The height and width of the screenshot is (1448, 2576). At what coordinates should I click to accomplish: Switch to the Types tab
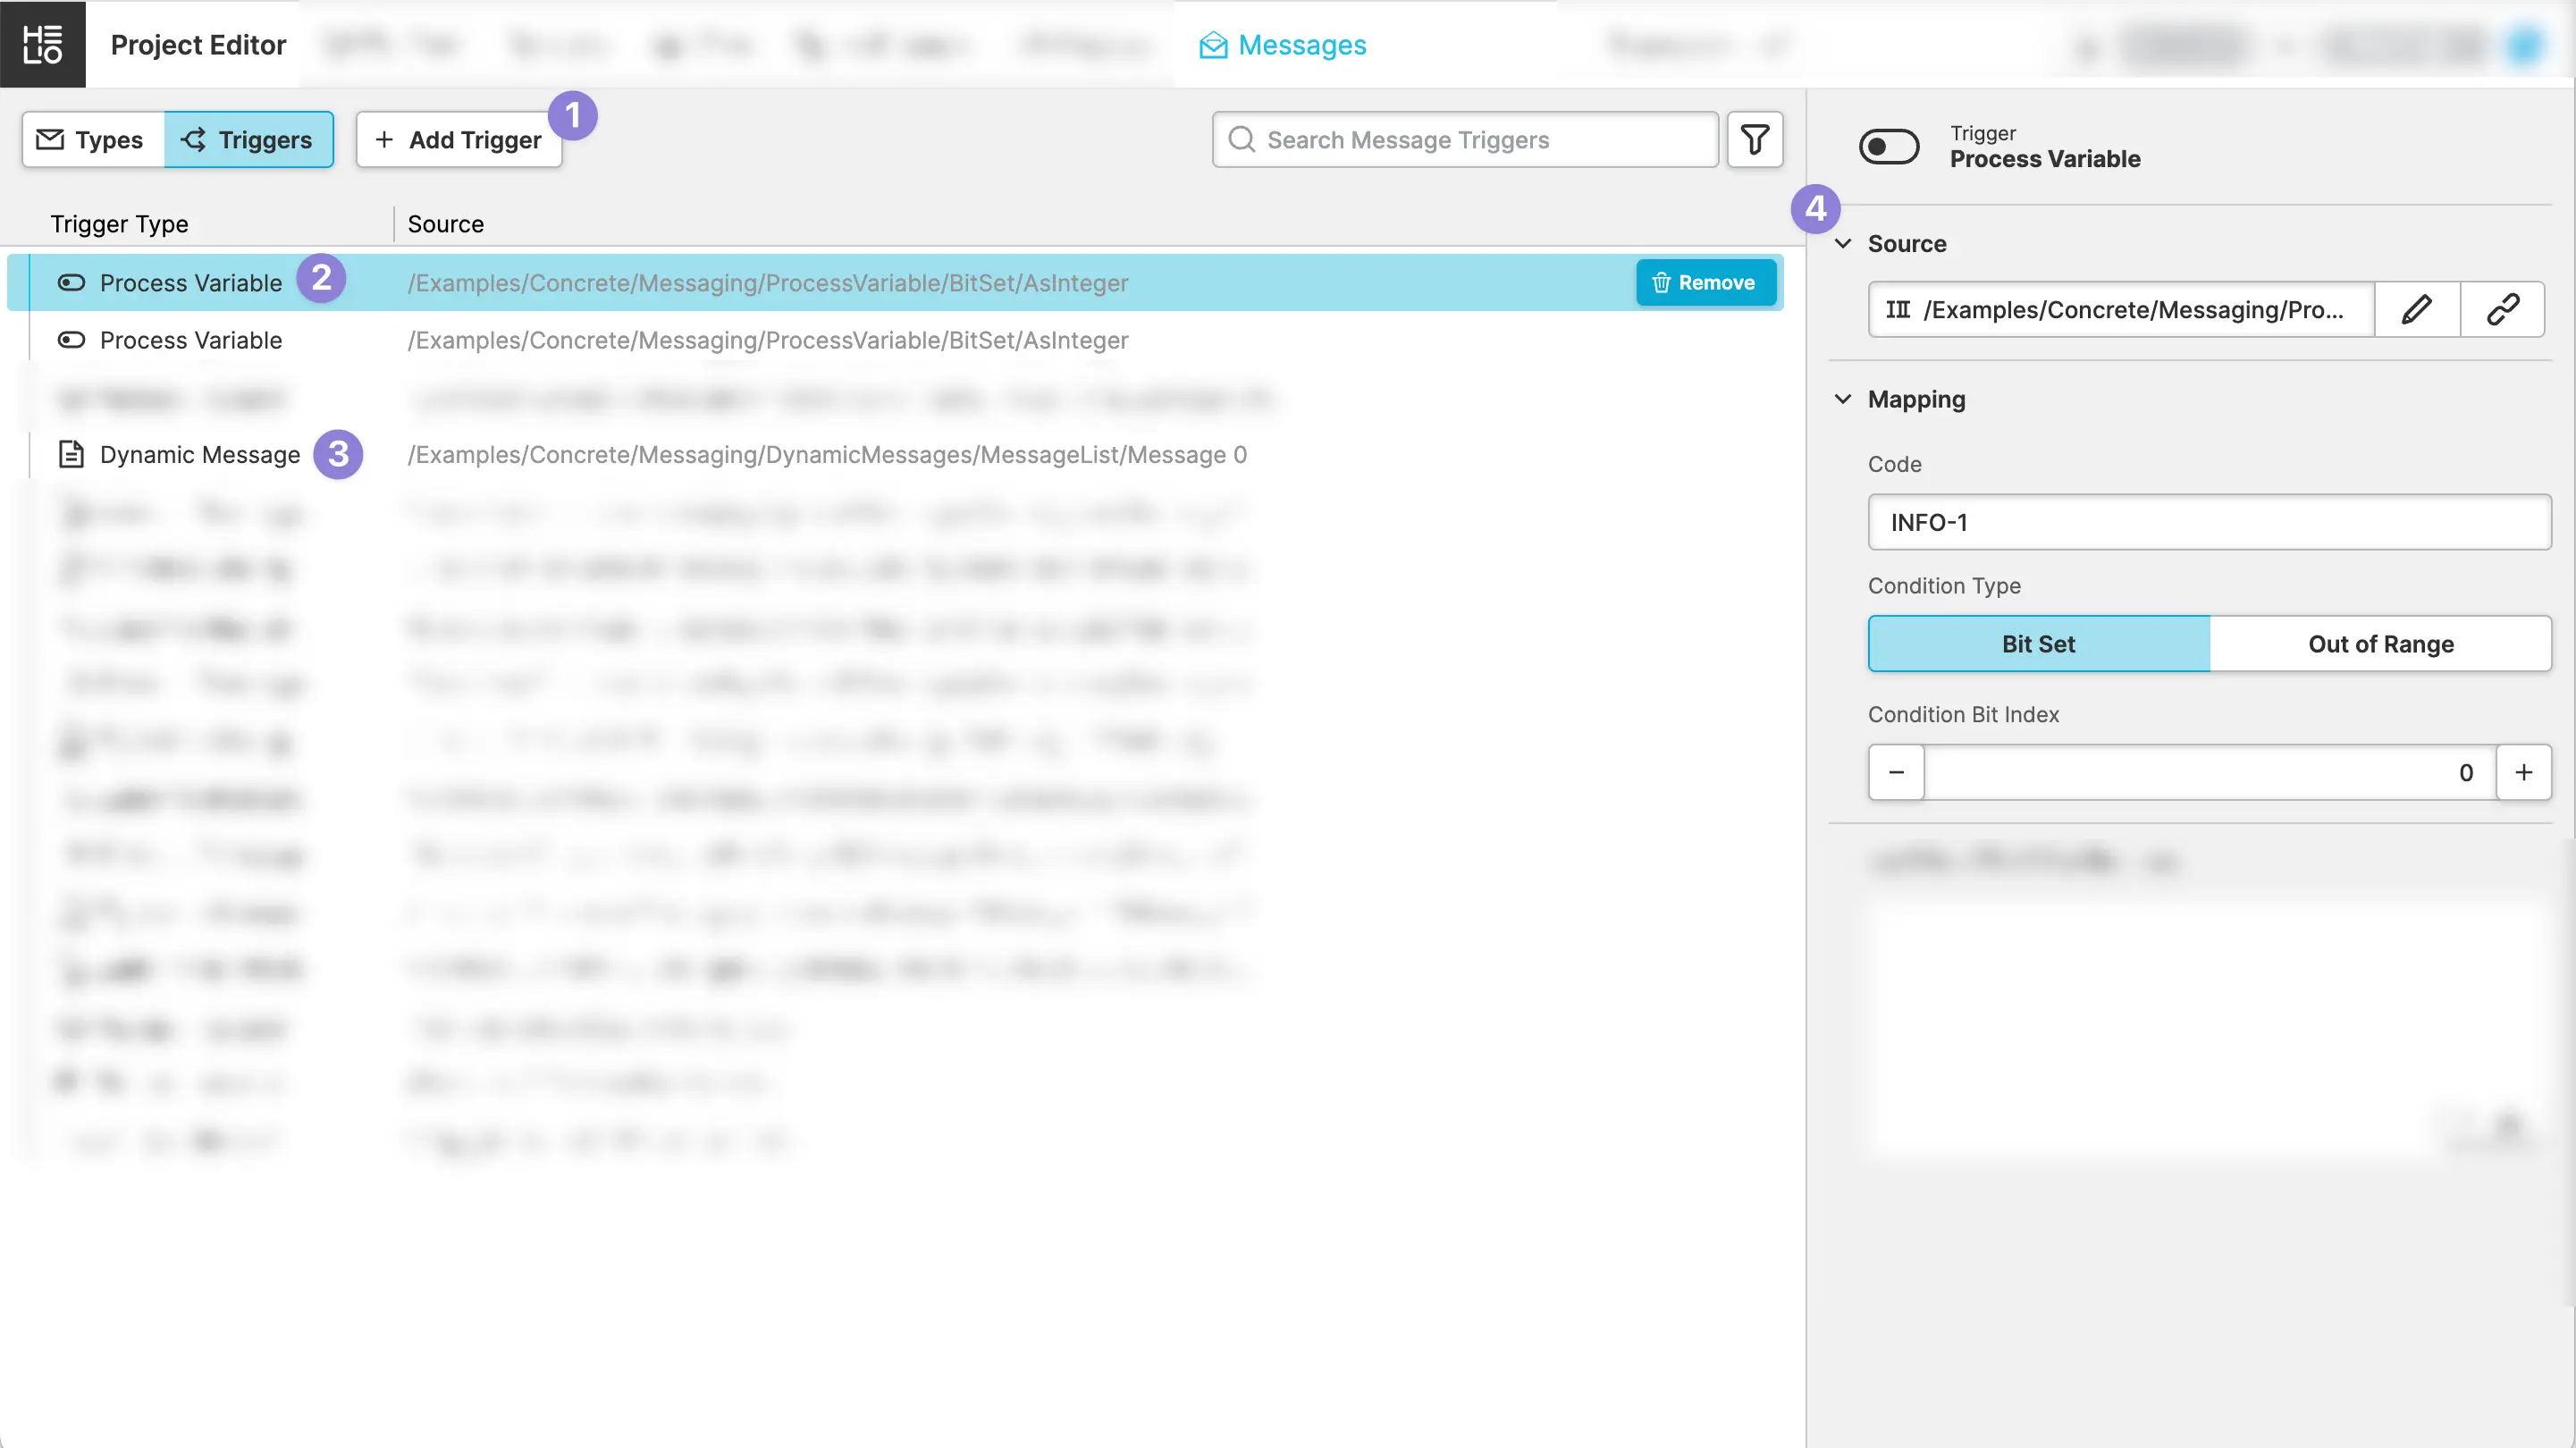(x=93, y=140)
